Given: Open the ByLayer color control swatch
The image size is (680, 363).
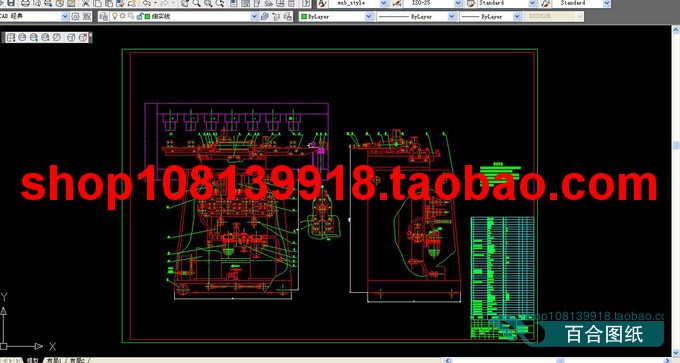Looking at the screenshot, I should click(336, 16).
